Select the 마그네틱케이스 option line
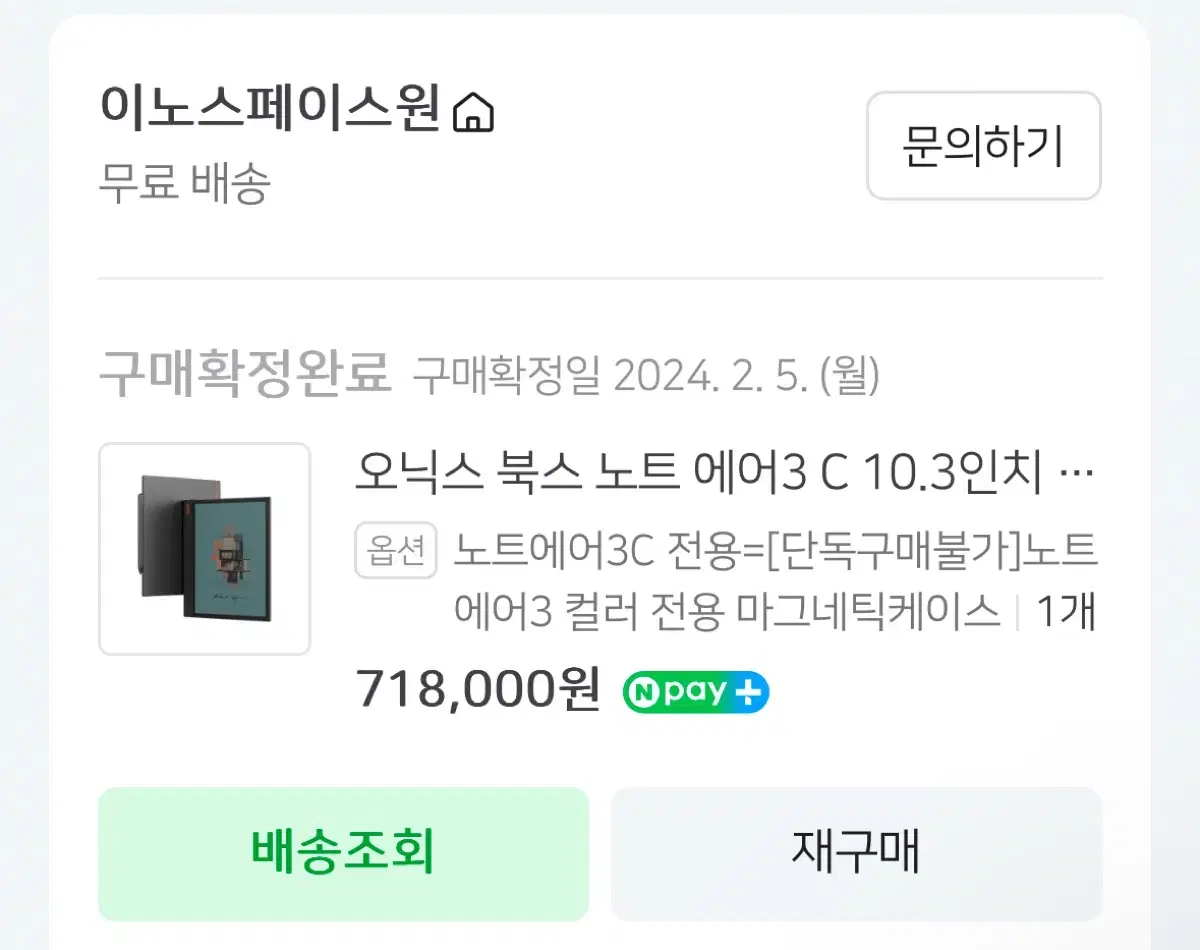This screenshot has height=950, width=1200. click(727, 611)
